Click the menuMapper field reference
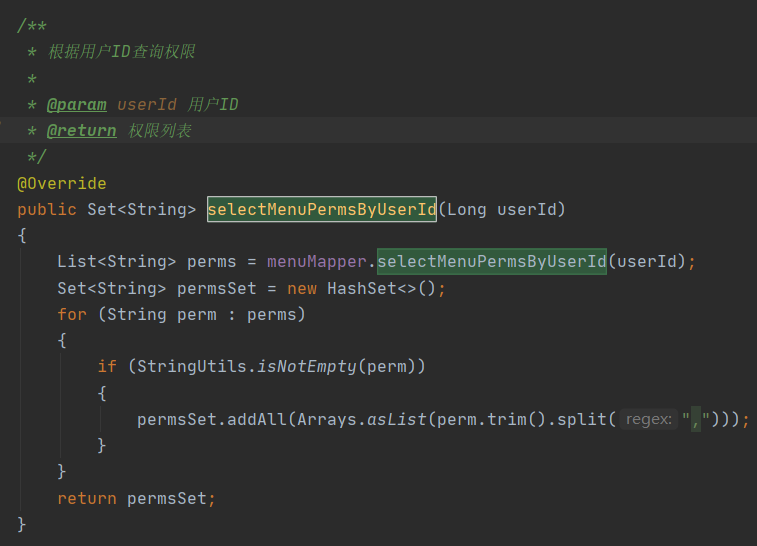The image size is (757, 546). [317, 262]
